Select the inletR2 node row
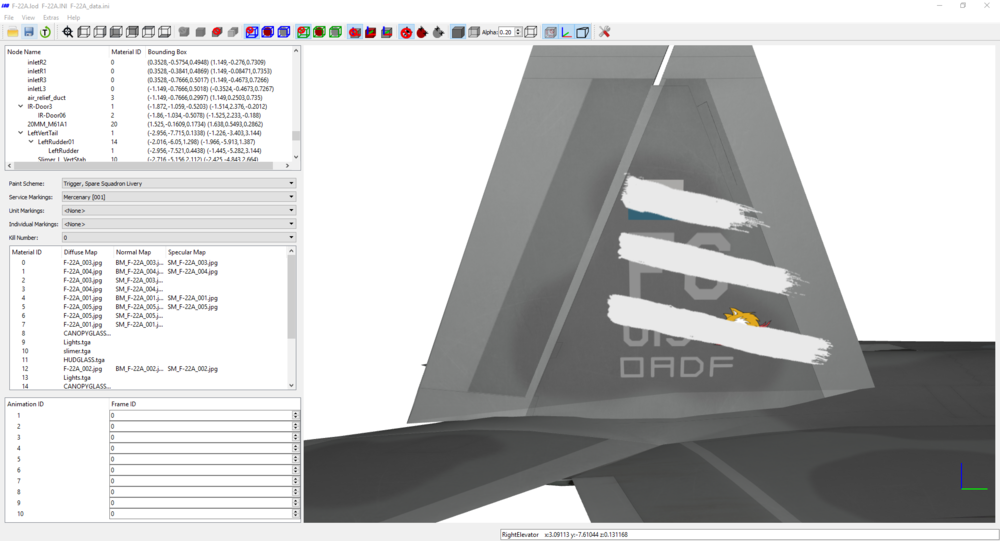Screen dimensions: 1000x541 click(x=149, y=63)
